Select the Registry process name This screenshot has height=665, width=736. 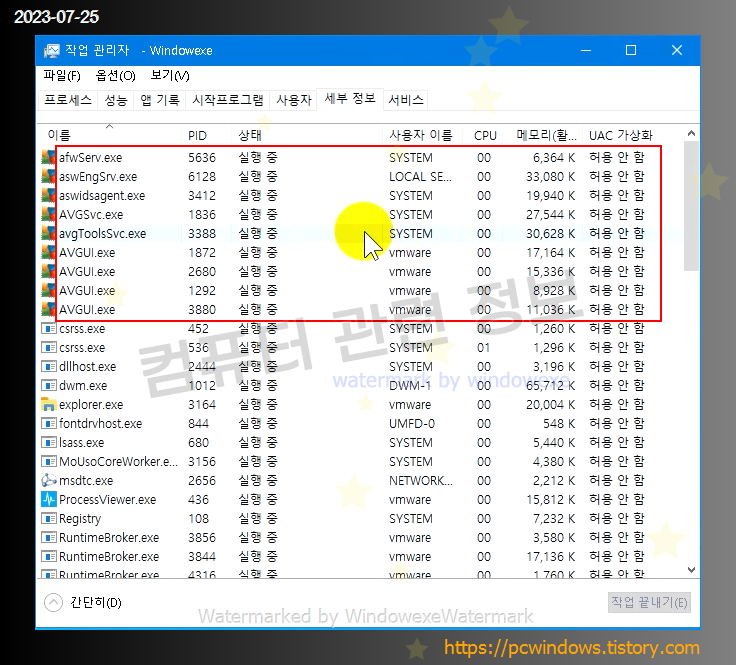click(80, 519)
